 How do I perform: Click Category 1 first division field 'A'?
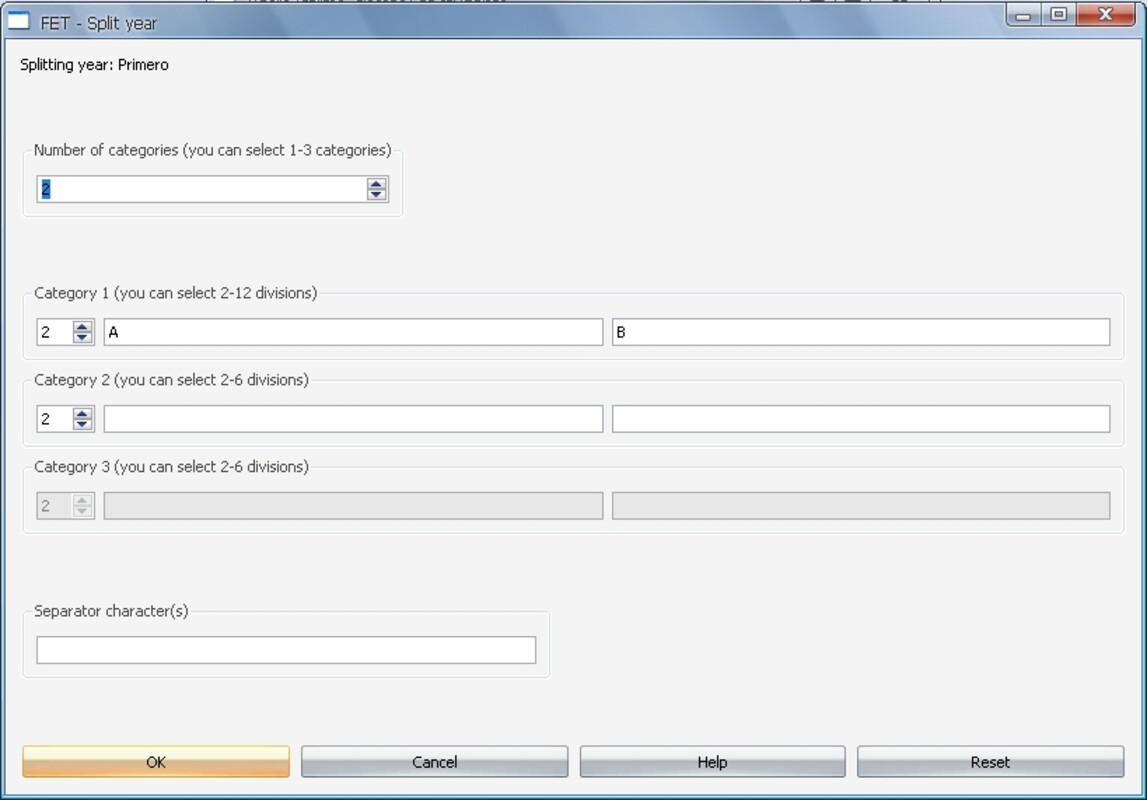[x=353, y=332]
